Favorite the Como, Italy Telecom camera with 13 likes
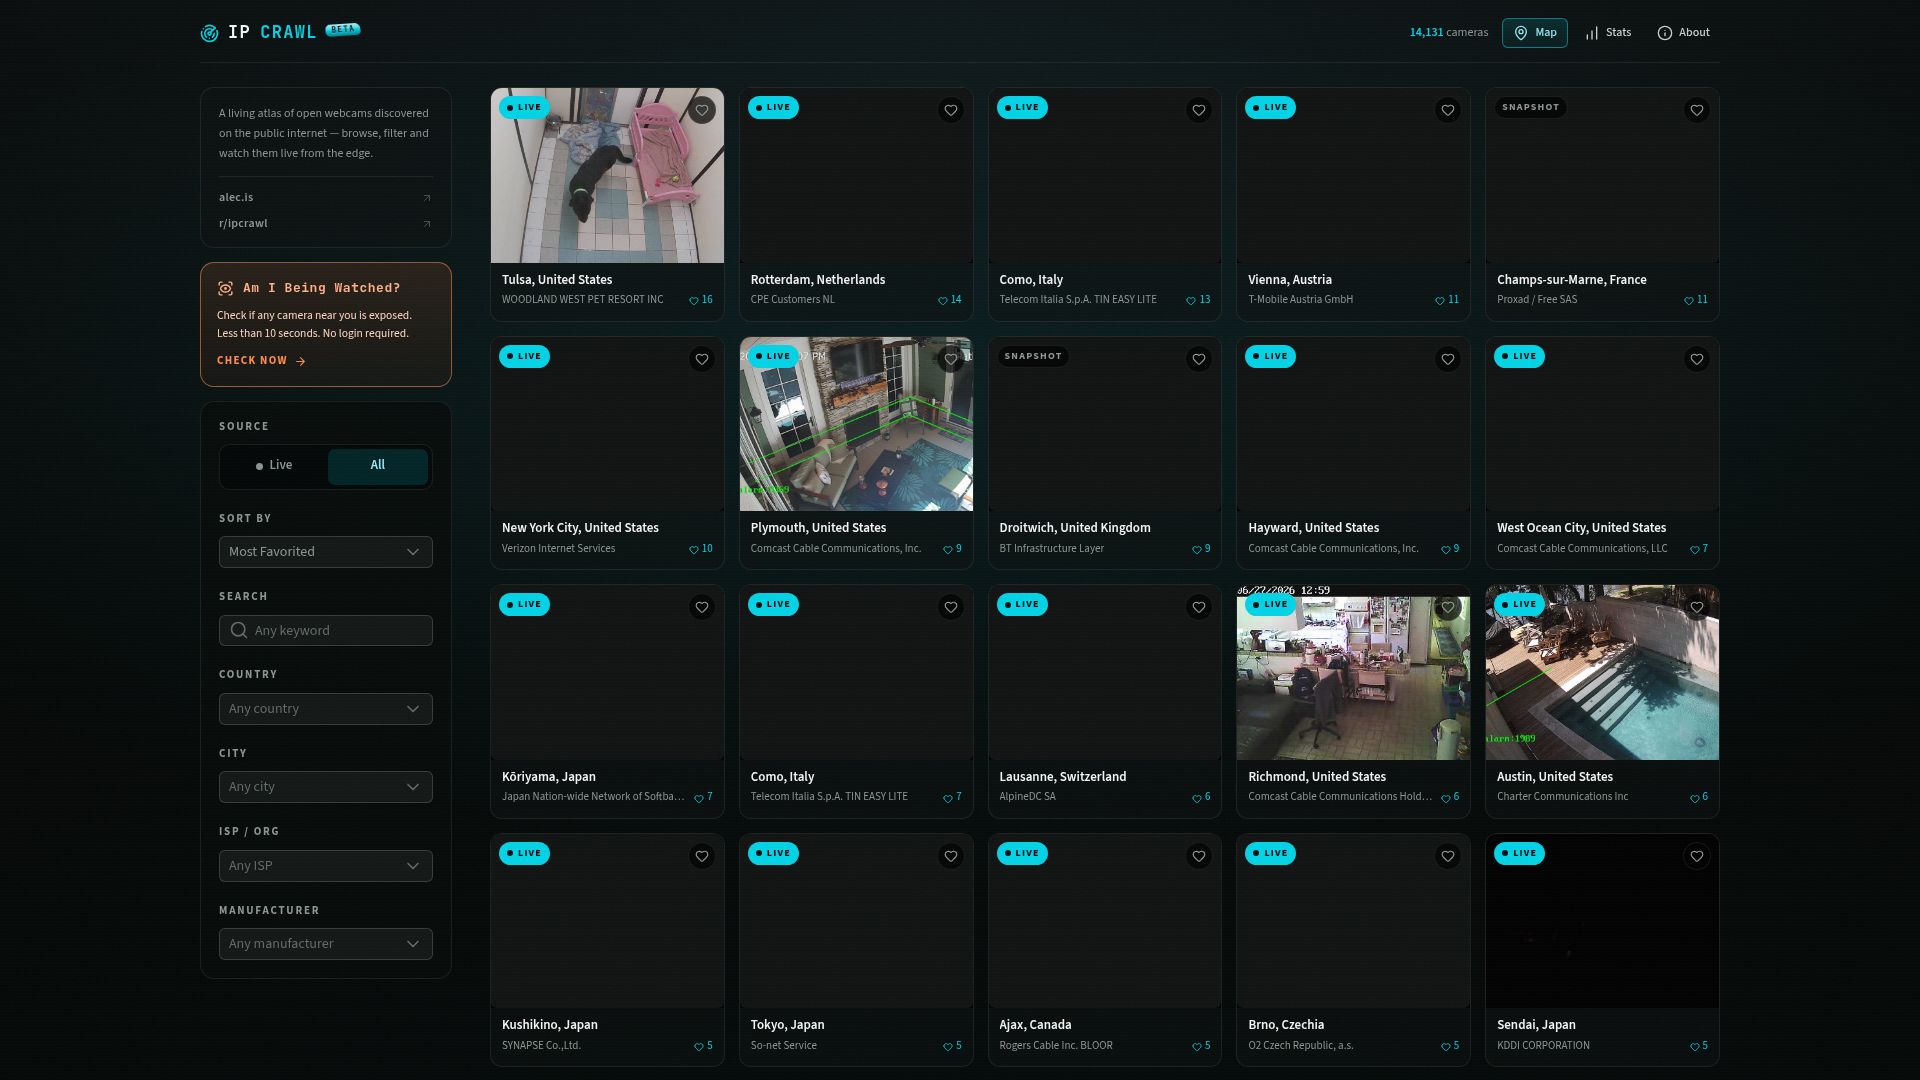Viewport: 1920px width, 1080px height. 1199,110
